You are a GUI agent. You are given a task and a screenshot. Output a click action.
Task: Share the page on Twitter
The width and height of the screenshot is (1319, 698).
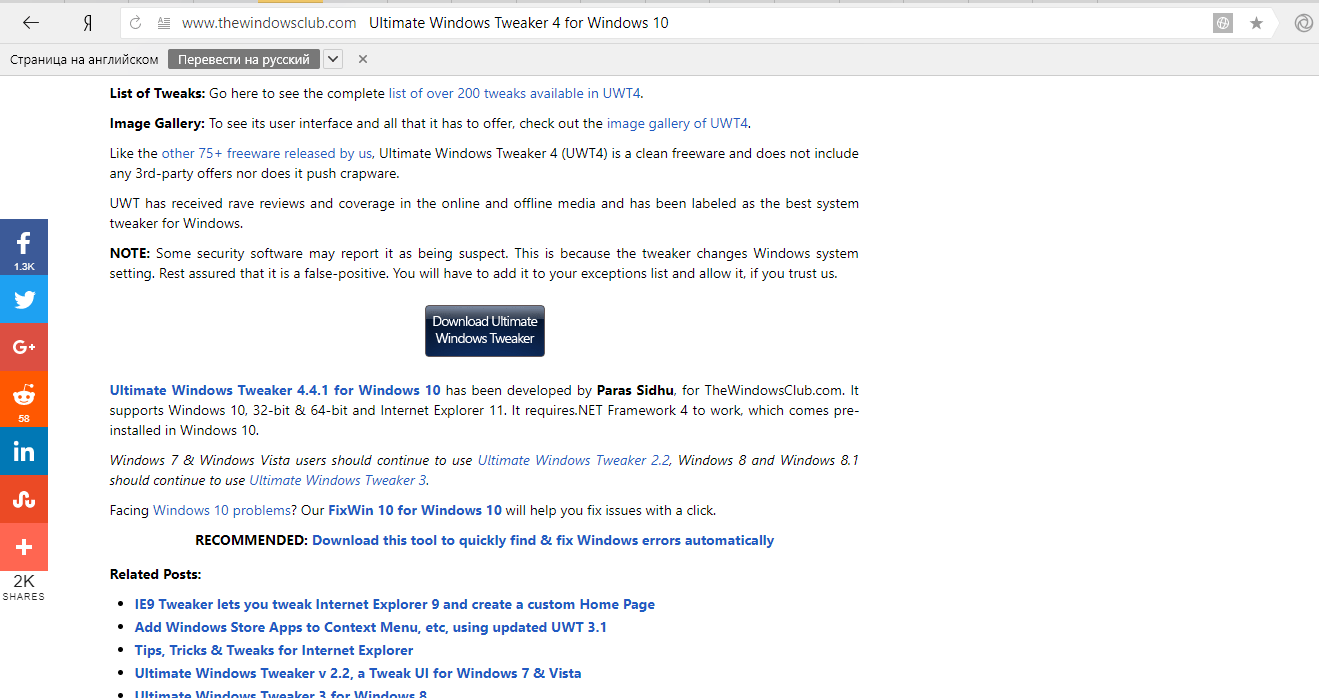coord(24,299)
